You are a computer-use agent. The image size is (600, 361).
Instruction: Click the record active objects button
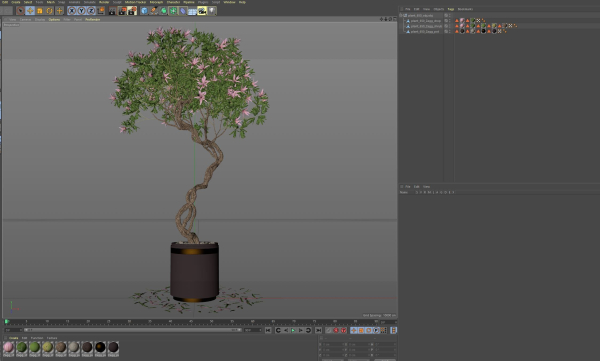(x=329, y=330)
